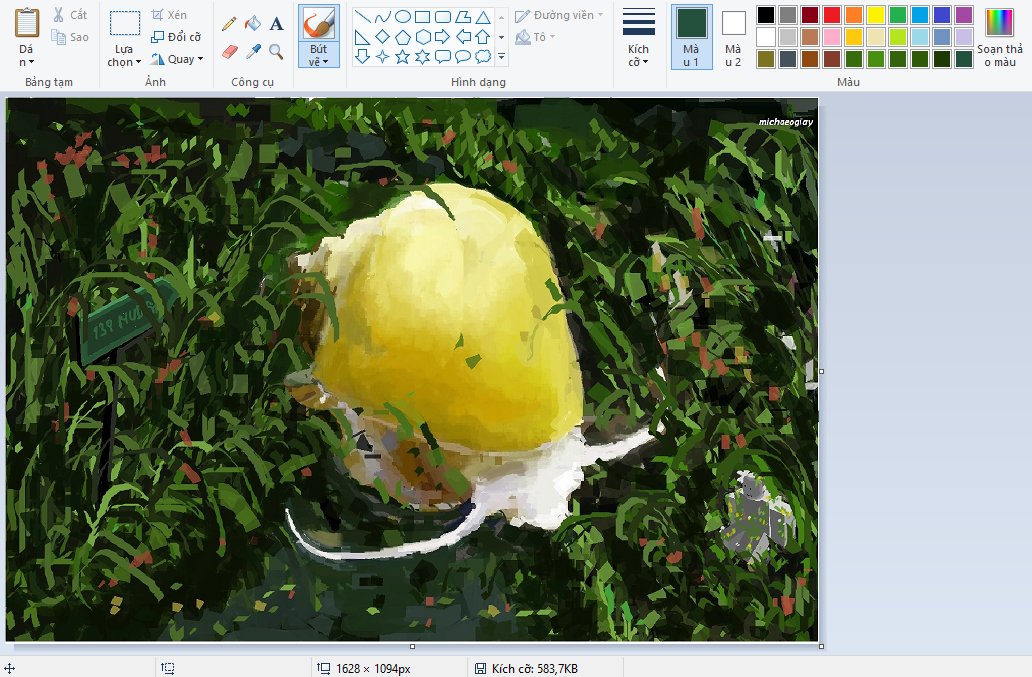This screenshot has height=677, width=1032.
Task: Select Màu 2 (Color 2) box
Action: [733, 37]
